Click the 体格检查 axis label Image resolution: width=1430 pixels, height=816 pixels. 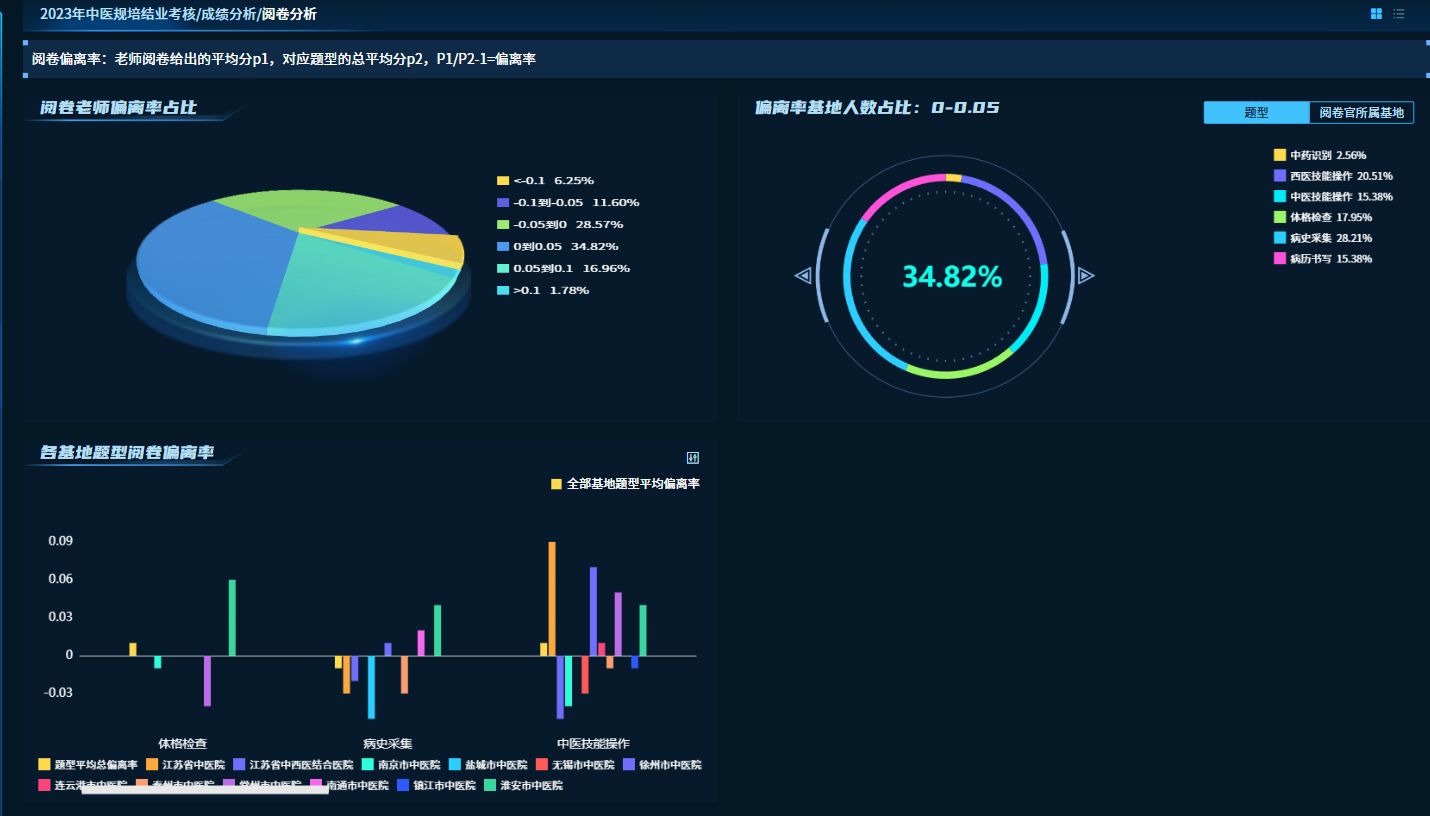tap(183, 743)
